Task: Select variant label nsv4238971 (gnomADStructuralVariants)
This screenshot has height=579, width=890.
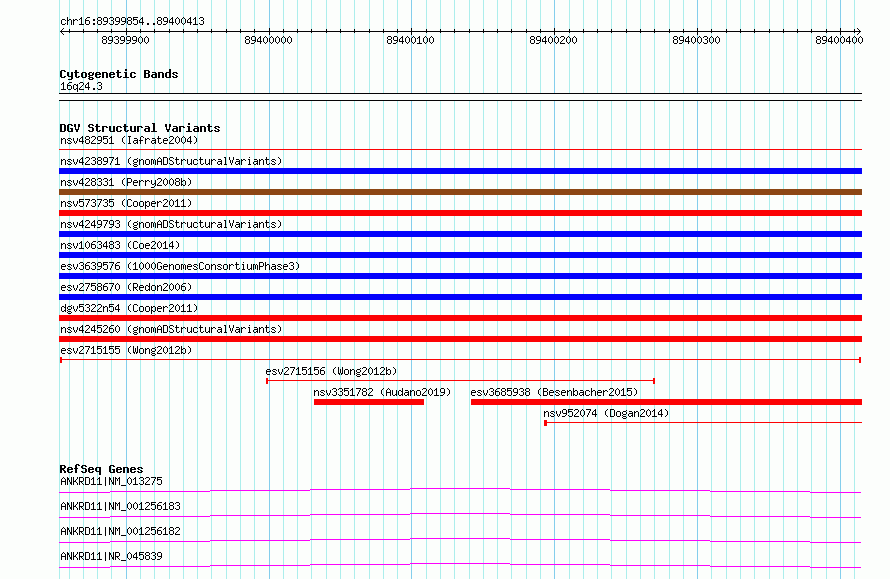Action: [x=171, y=161]
